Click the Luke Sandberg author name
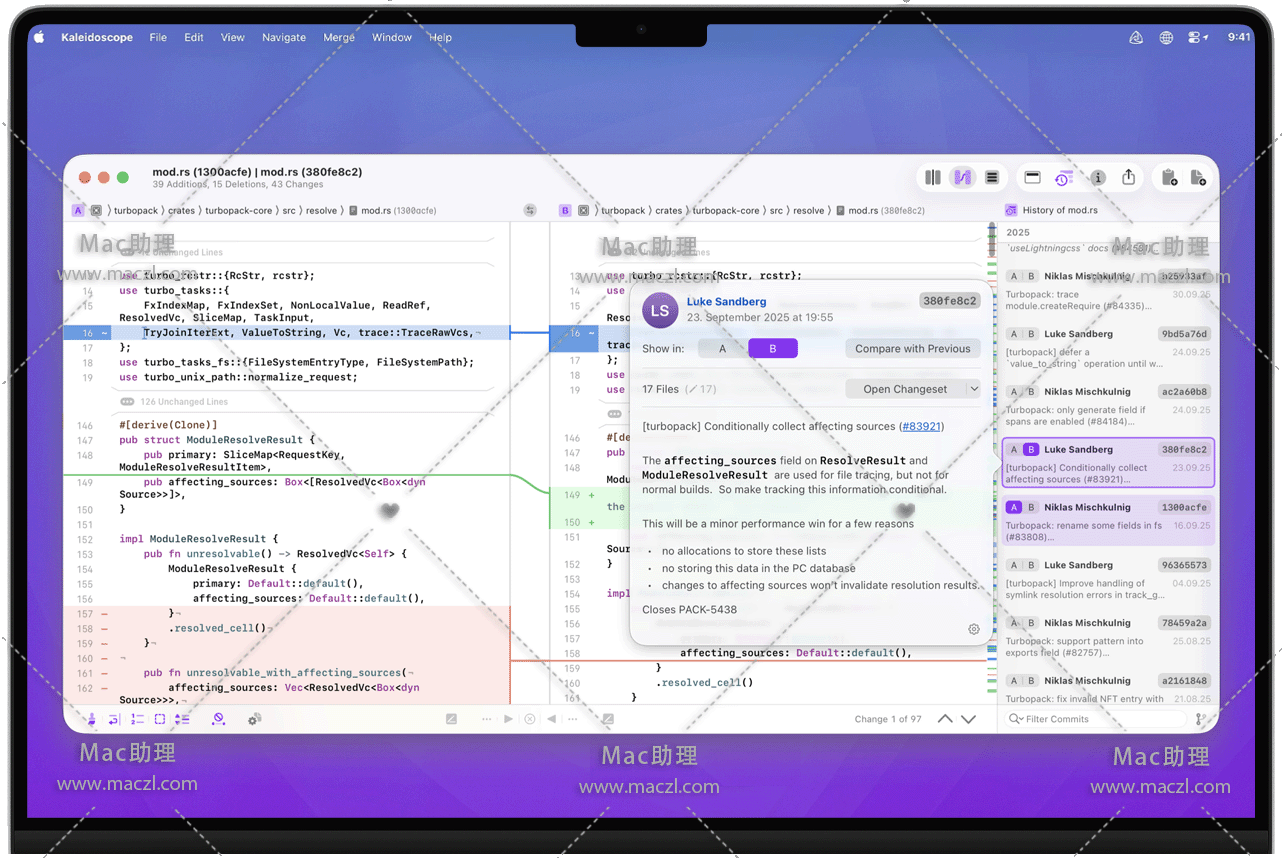 pos(727,302)
